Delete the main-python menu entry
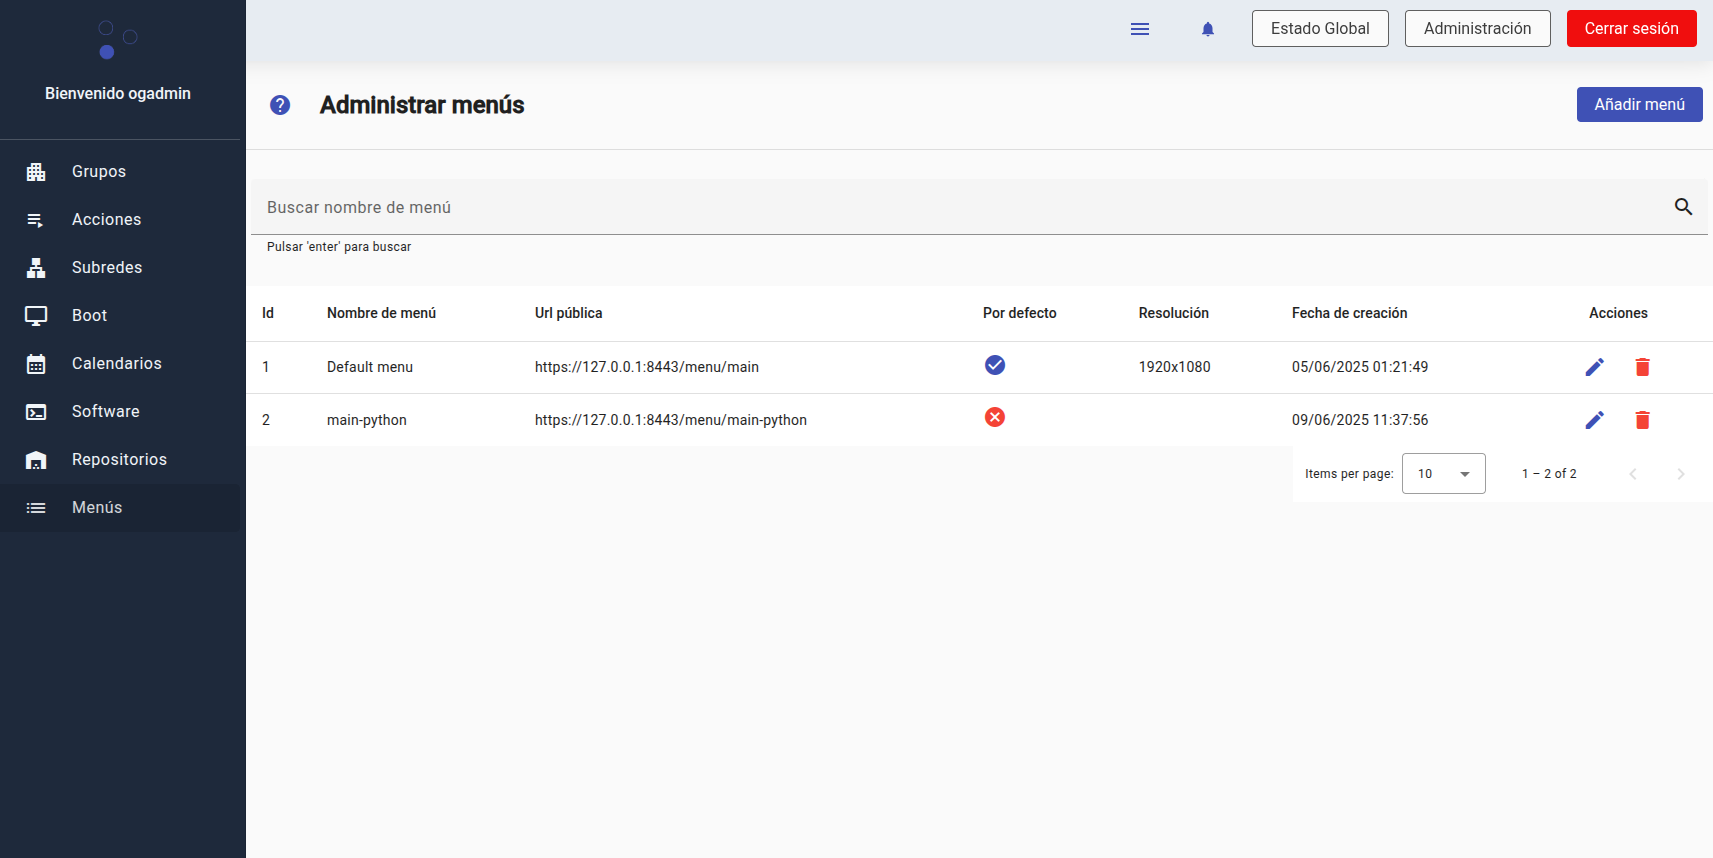 1642,420
